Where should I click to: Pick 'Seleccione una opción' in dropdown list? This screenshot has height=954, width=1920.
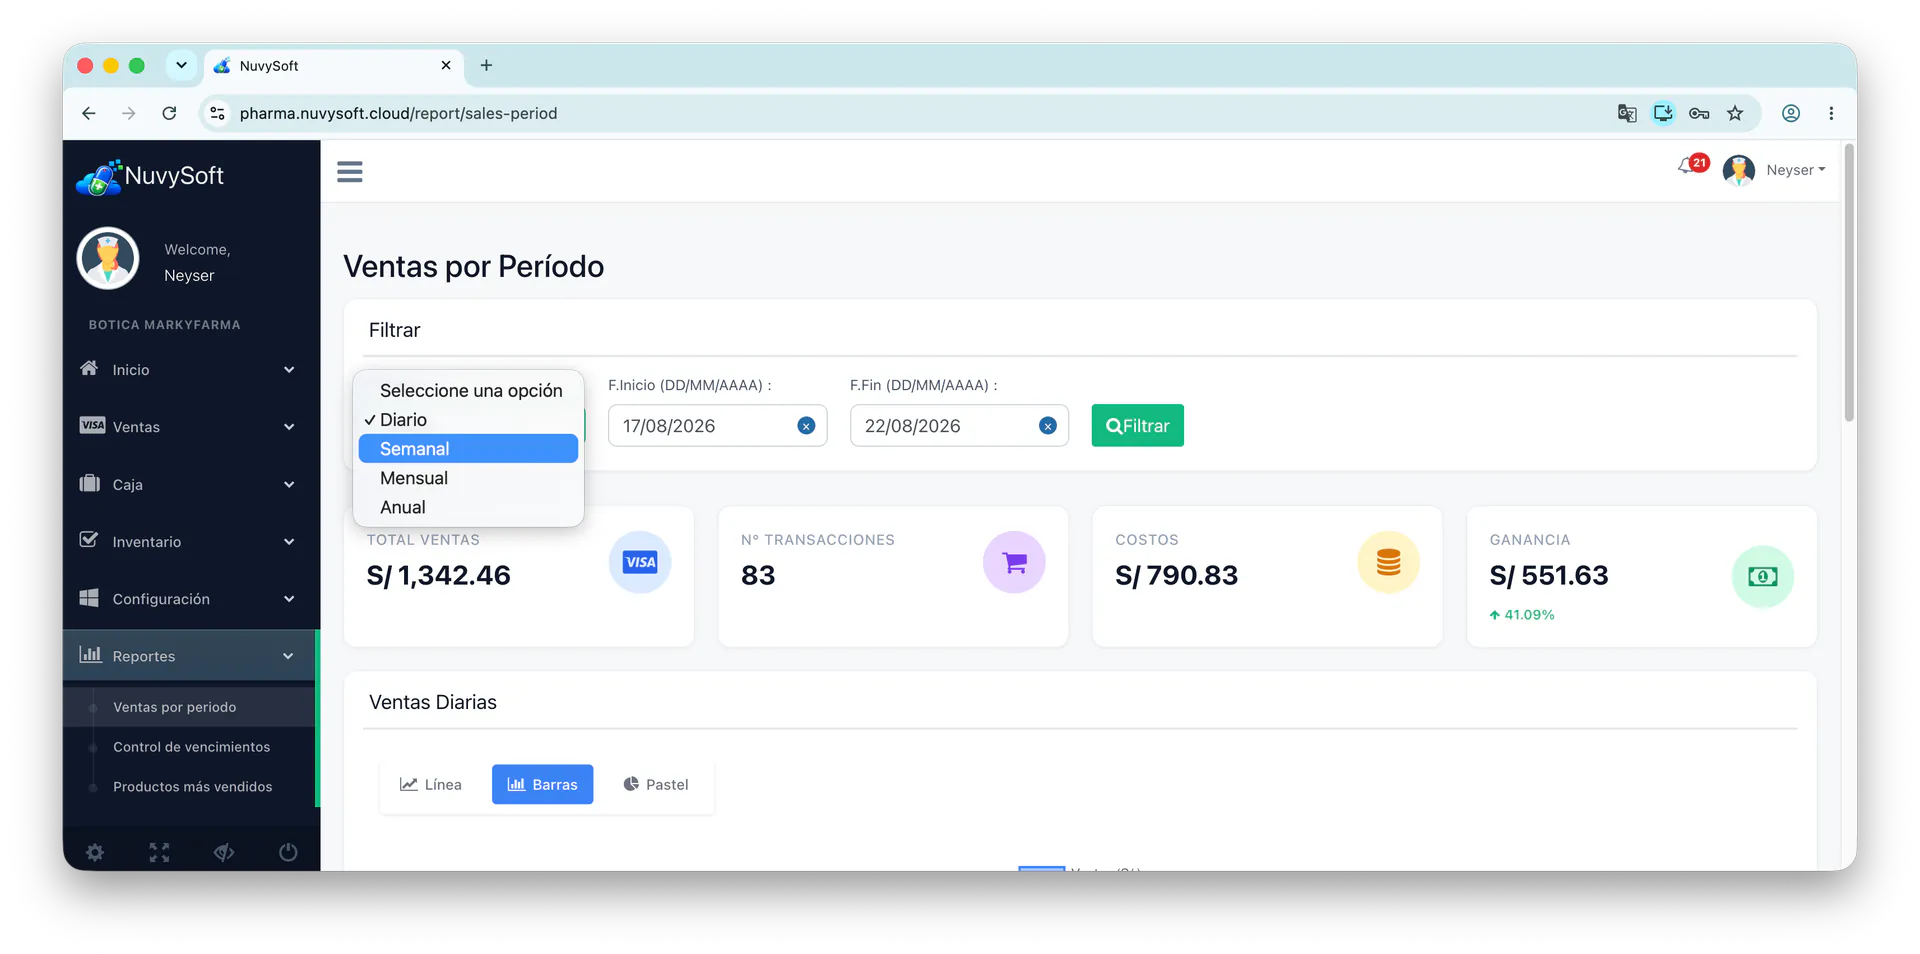468,391
